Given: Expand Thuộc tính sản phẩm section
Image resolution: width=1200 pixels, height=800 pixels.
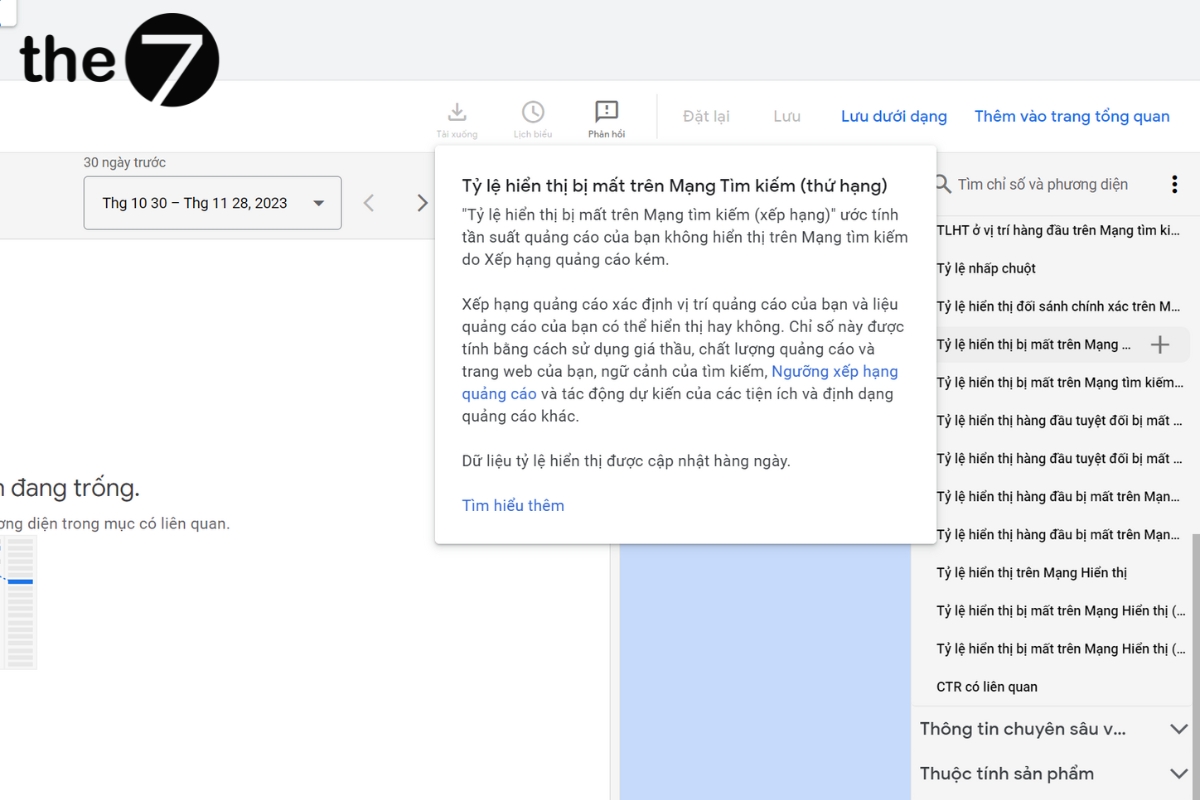Looking at the screenshot, I should 1179,773.
